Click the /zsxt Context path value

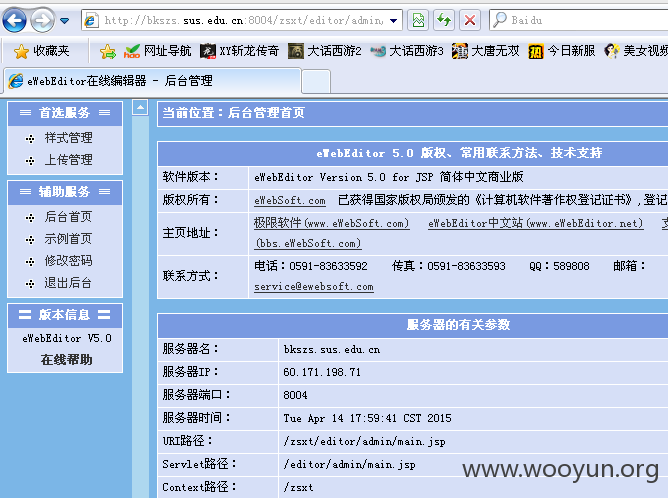click(299, 487)
